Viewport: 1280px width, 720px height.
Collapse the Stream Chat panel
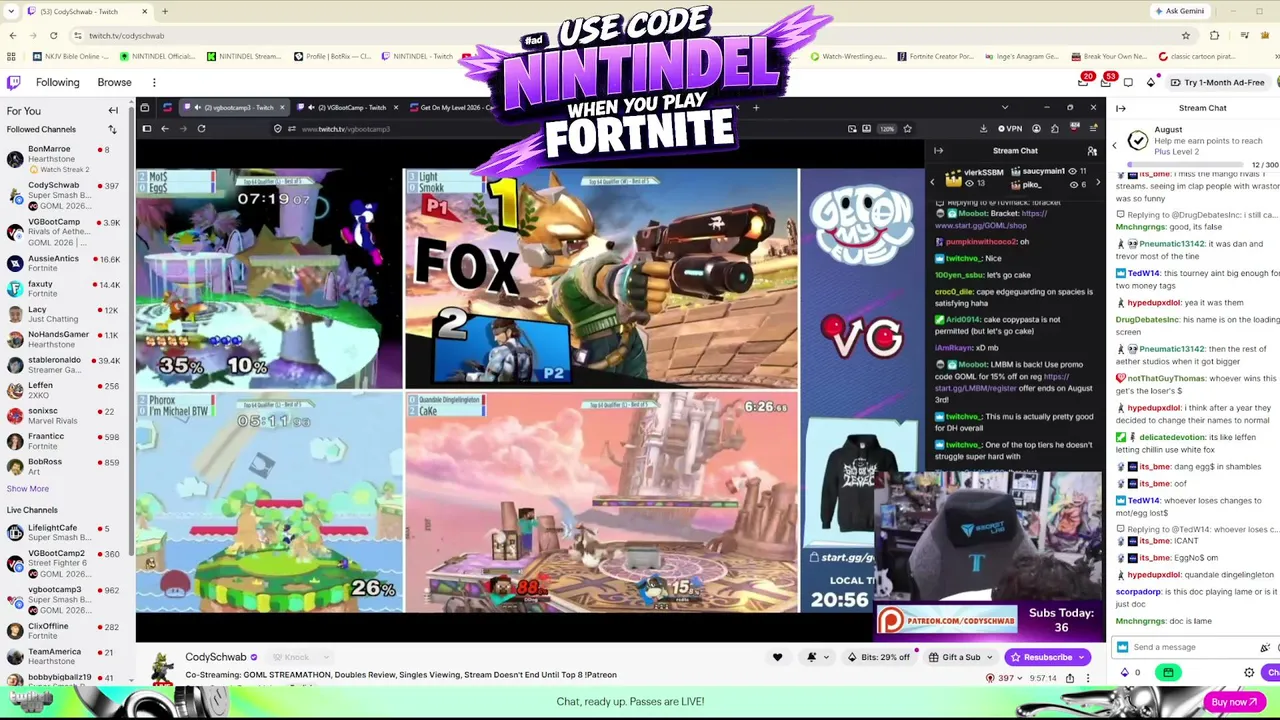[x=1121, y=108]
